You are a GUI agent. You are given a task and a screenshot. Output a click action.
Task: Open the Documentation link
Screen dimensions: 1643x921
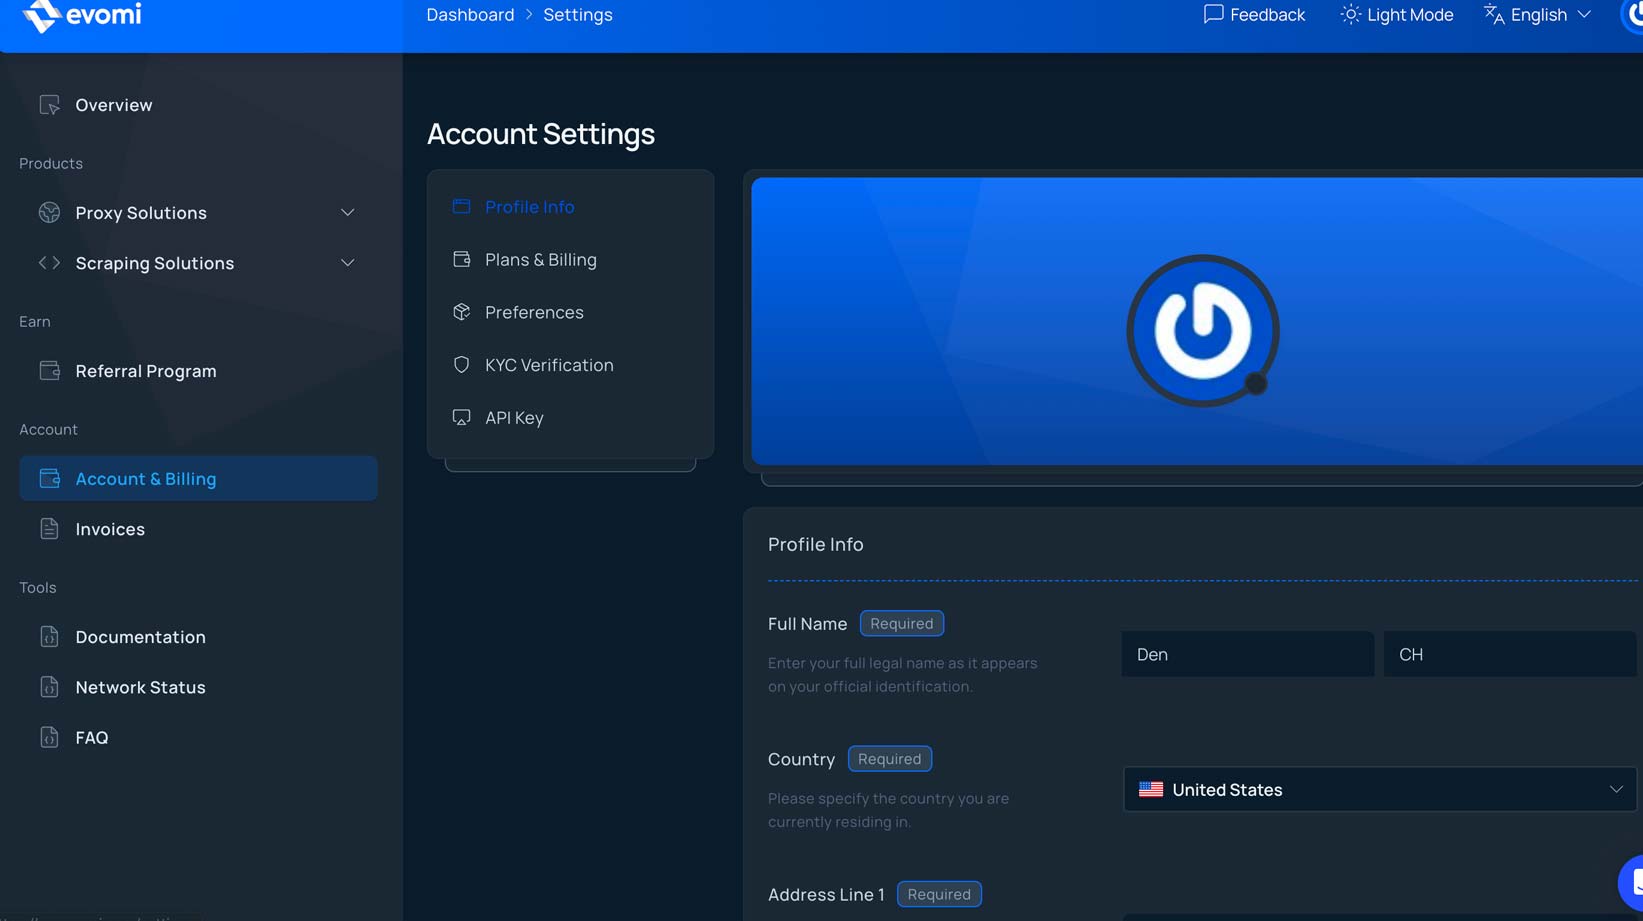[140, 637]
